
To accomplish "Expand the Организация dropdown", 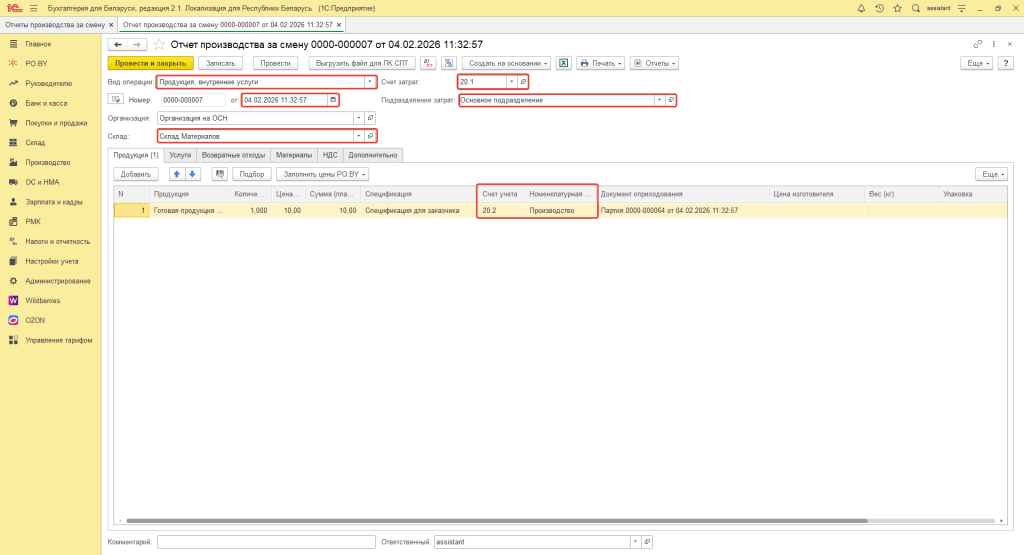I will pos(359,118).
